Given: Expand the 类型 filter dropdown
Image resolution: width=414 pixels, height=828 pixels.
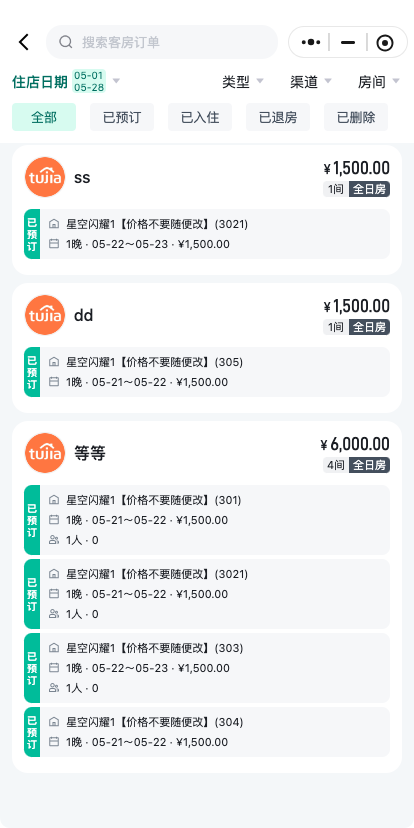Looking at the screenshot, I should pos(243,81).
